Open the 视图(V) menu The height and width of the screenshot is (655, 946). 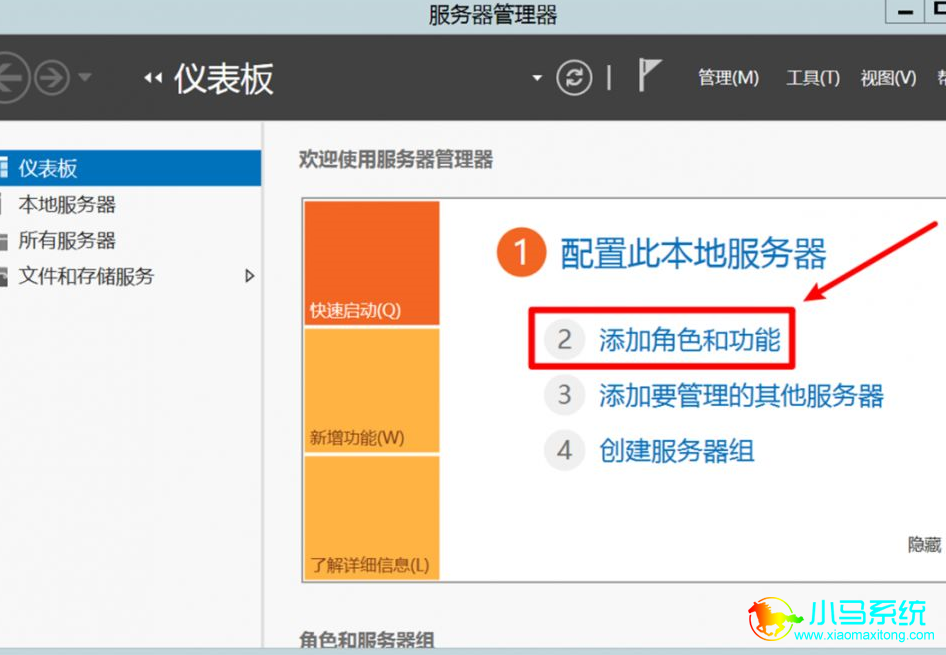[888, 78]
